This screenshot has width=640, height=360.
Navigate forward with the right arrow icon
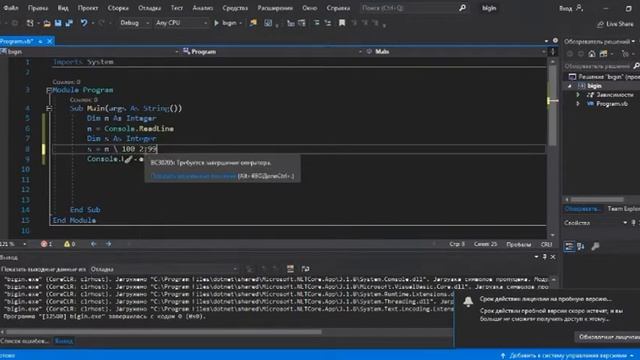tap(109, 244)
